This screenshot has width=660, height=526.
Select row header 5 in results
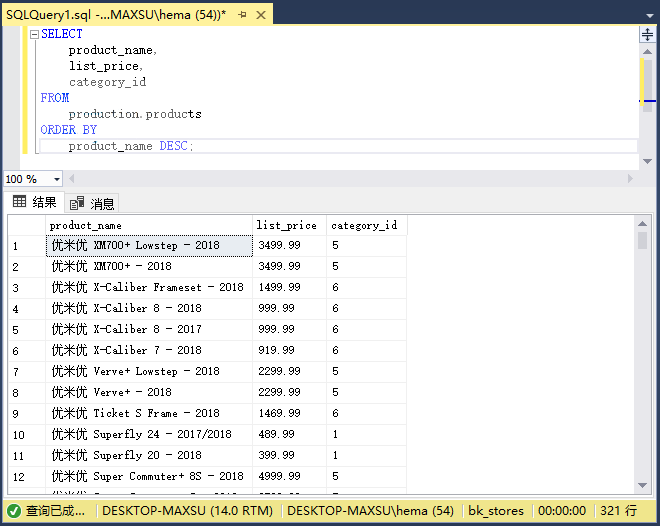(x=27, y=329)
